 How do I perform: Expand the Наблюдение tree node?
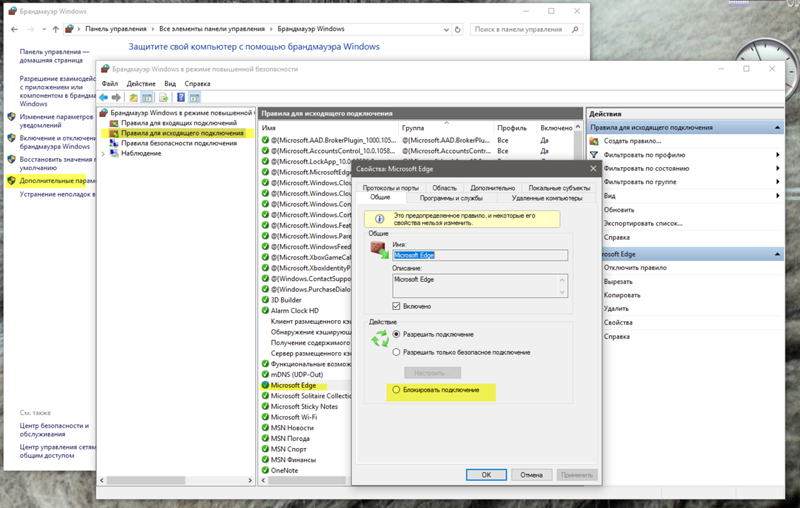[104, 154]
